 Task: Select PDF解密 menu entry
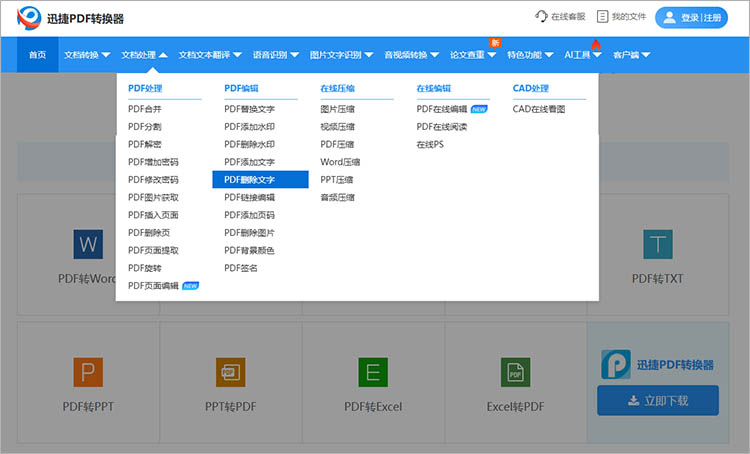[145, 144]
